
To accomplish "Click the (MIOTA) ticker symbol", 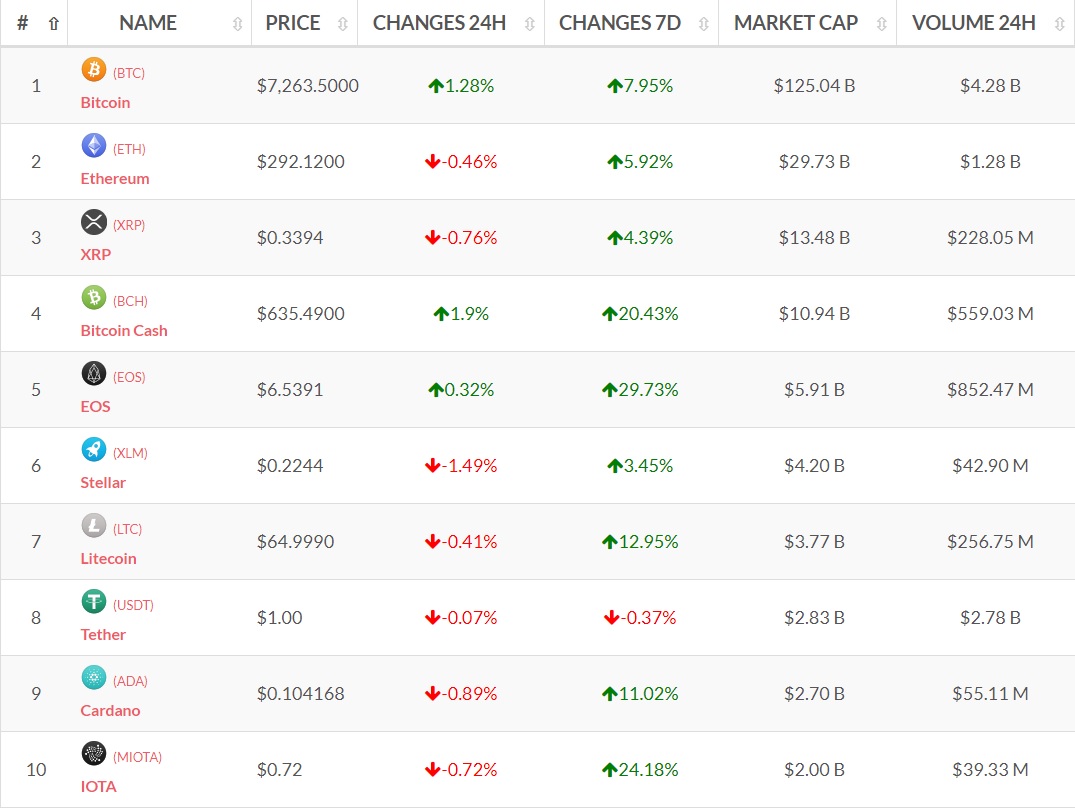I will pyautogui.click(x=137, y=758).
